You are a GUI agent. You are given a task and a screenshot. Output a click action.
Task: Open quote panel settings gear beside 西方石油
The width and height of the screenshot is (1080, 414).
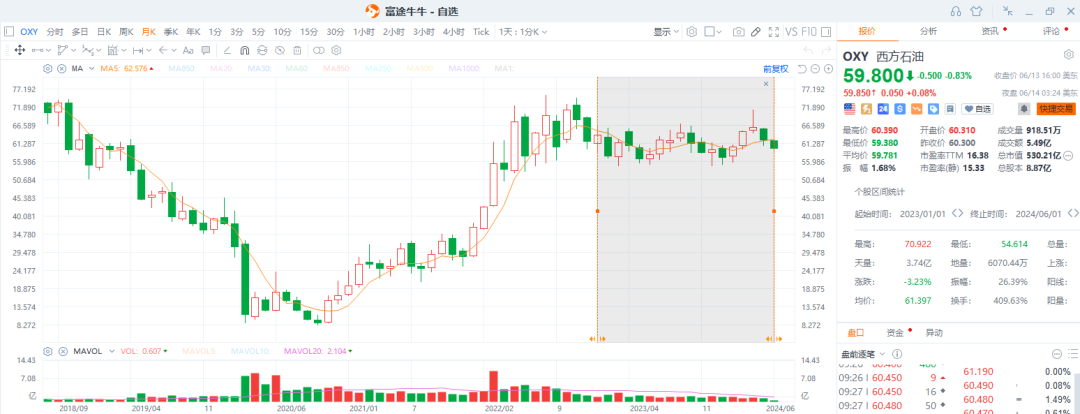point(1069,54)
